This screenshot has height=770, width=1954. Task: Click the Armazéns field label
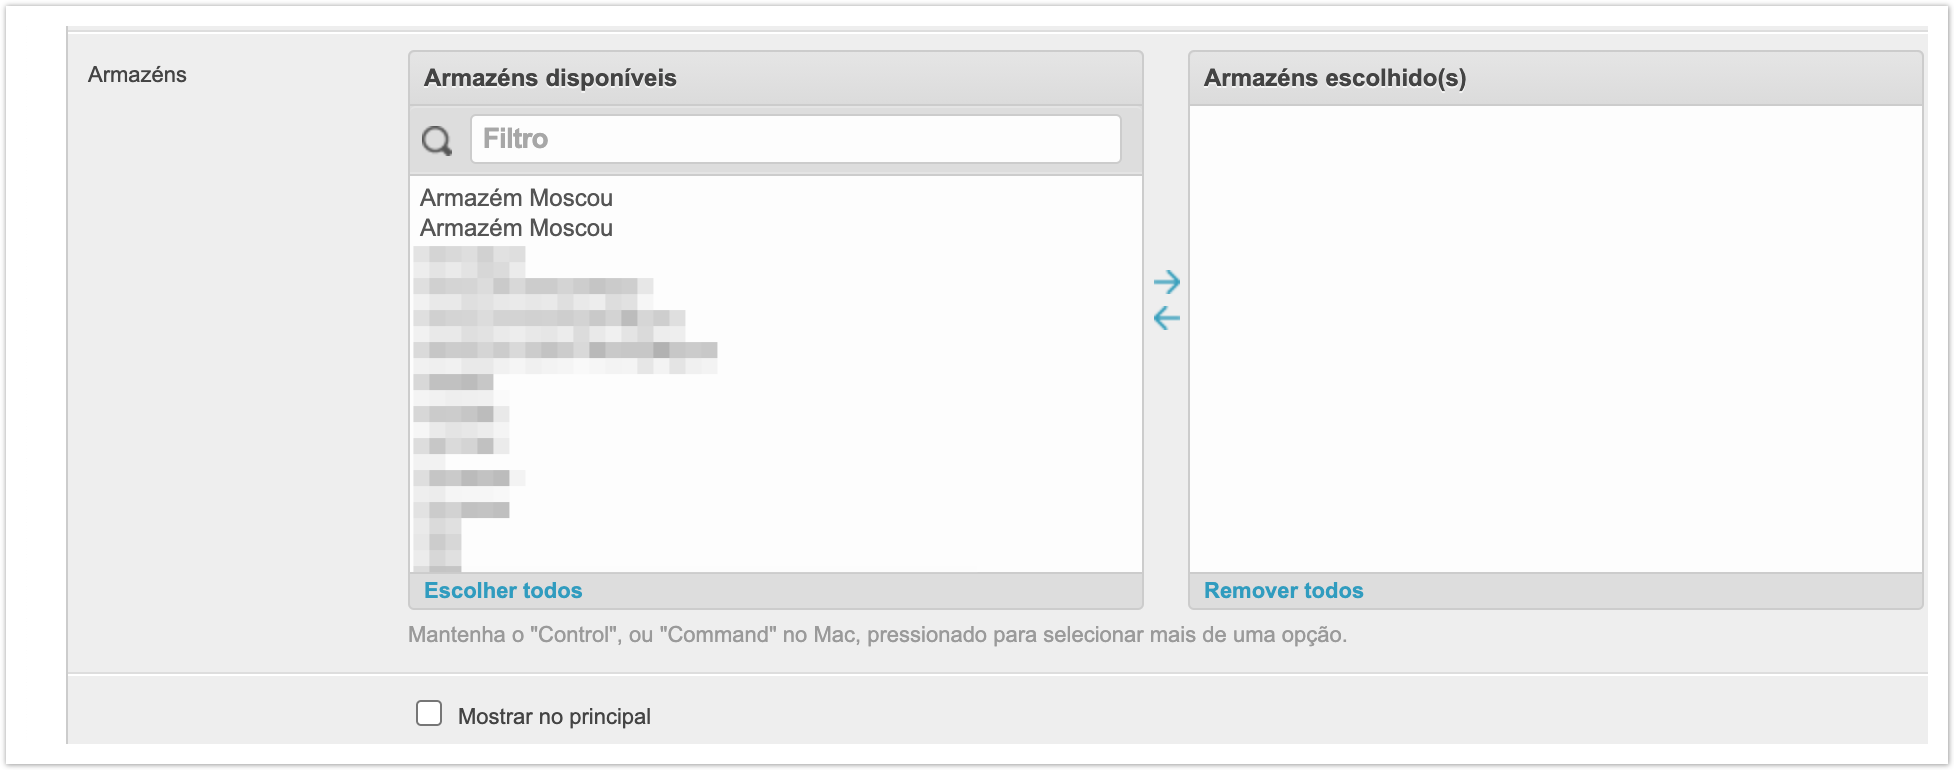(137, 75)
